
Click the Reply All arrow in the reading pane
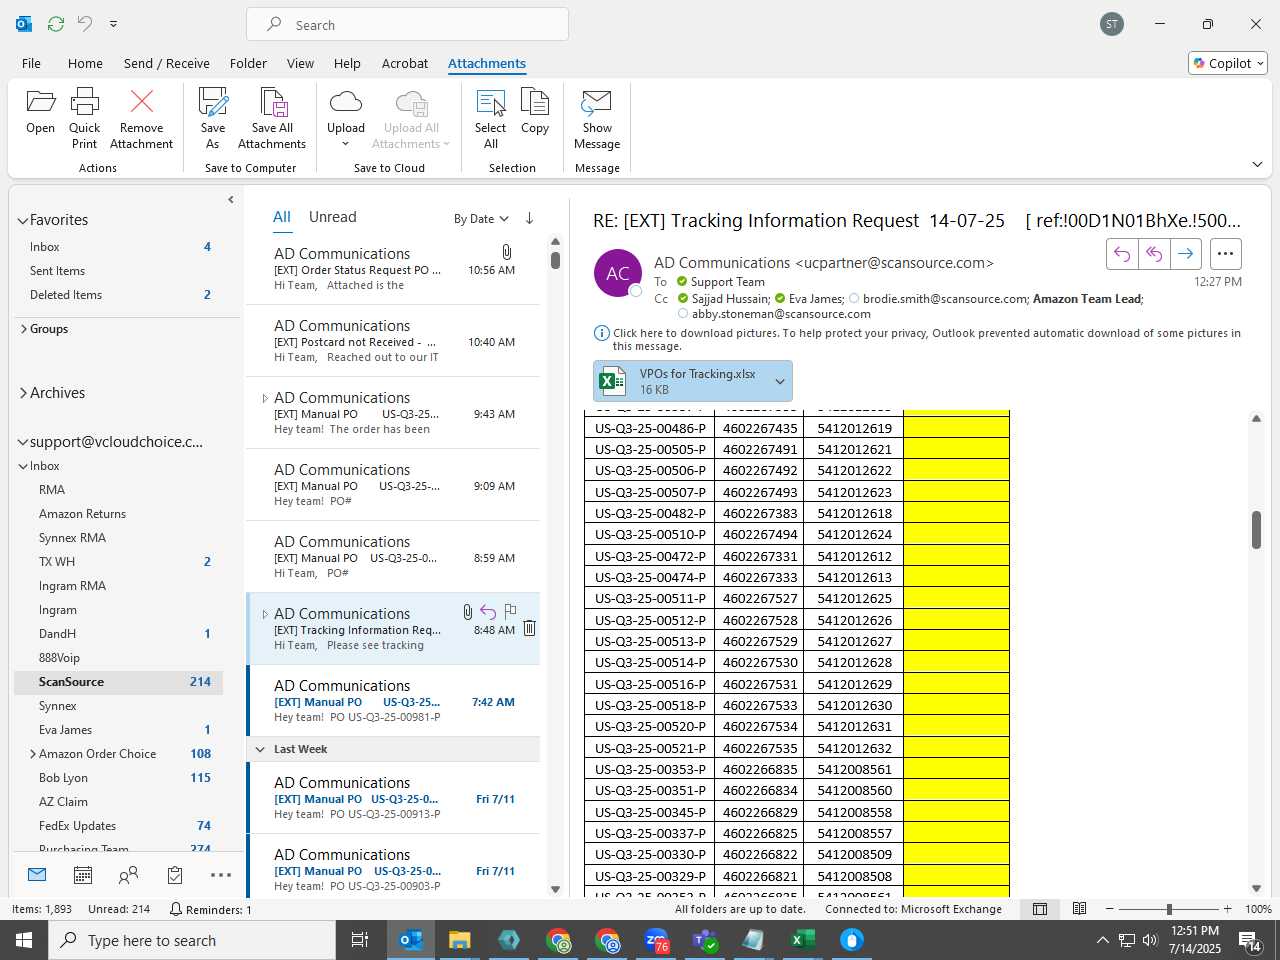(x=1154, y=254)
